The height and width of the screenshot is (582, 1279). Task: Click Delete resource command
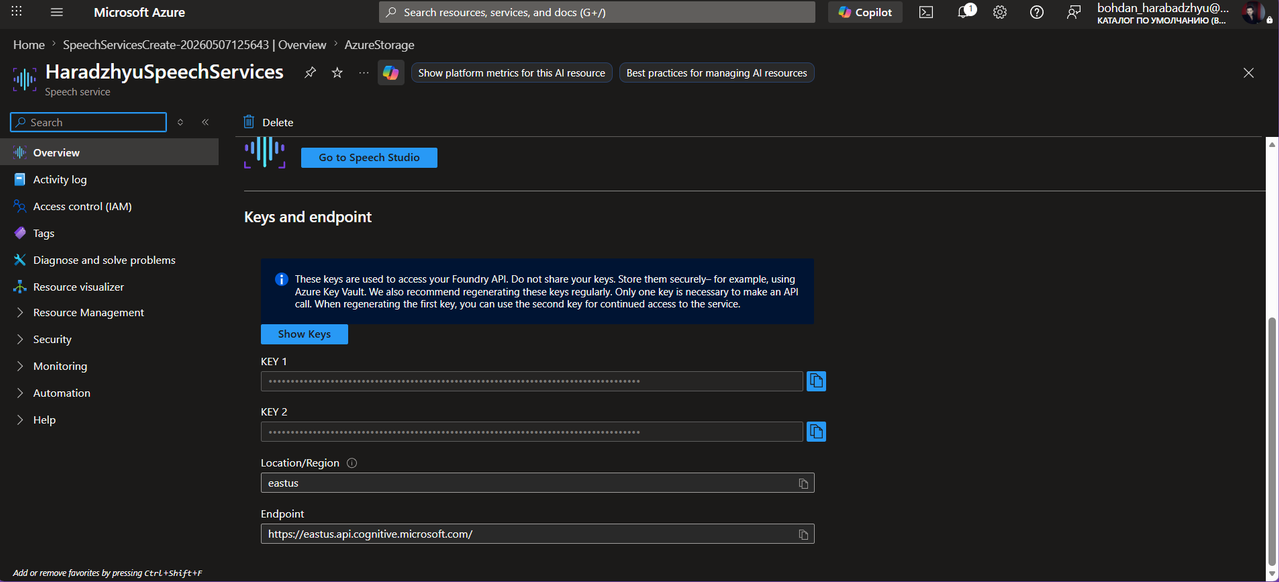click(268, 122)
